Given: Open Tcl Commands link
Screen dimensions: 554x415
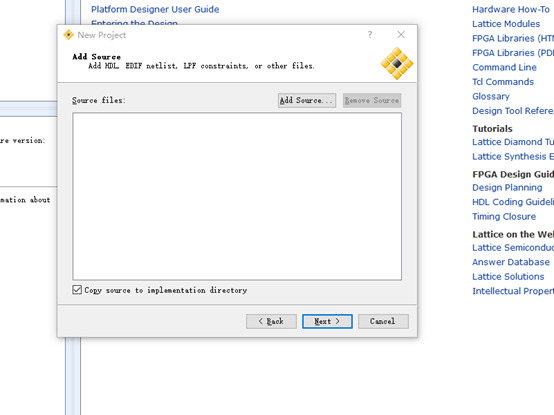Looking at the screenshot, I should tap(503, 82).
